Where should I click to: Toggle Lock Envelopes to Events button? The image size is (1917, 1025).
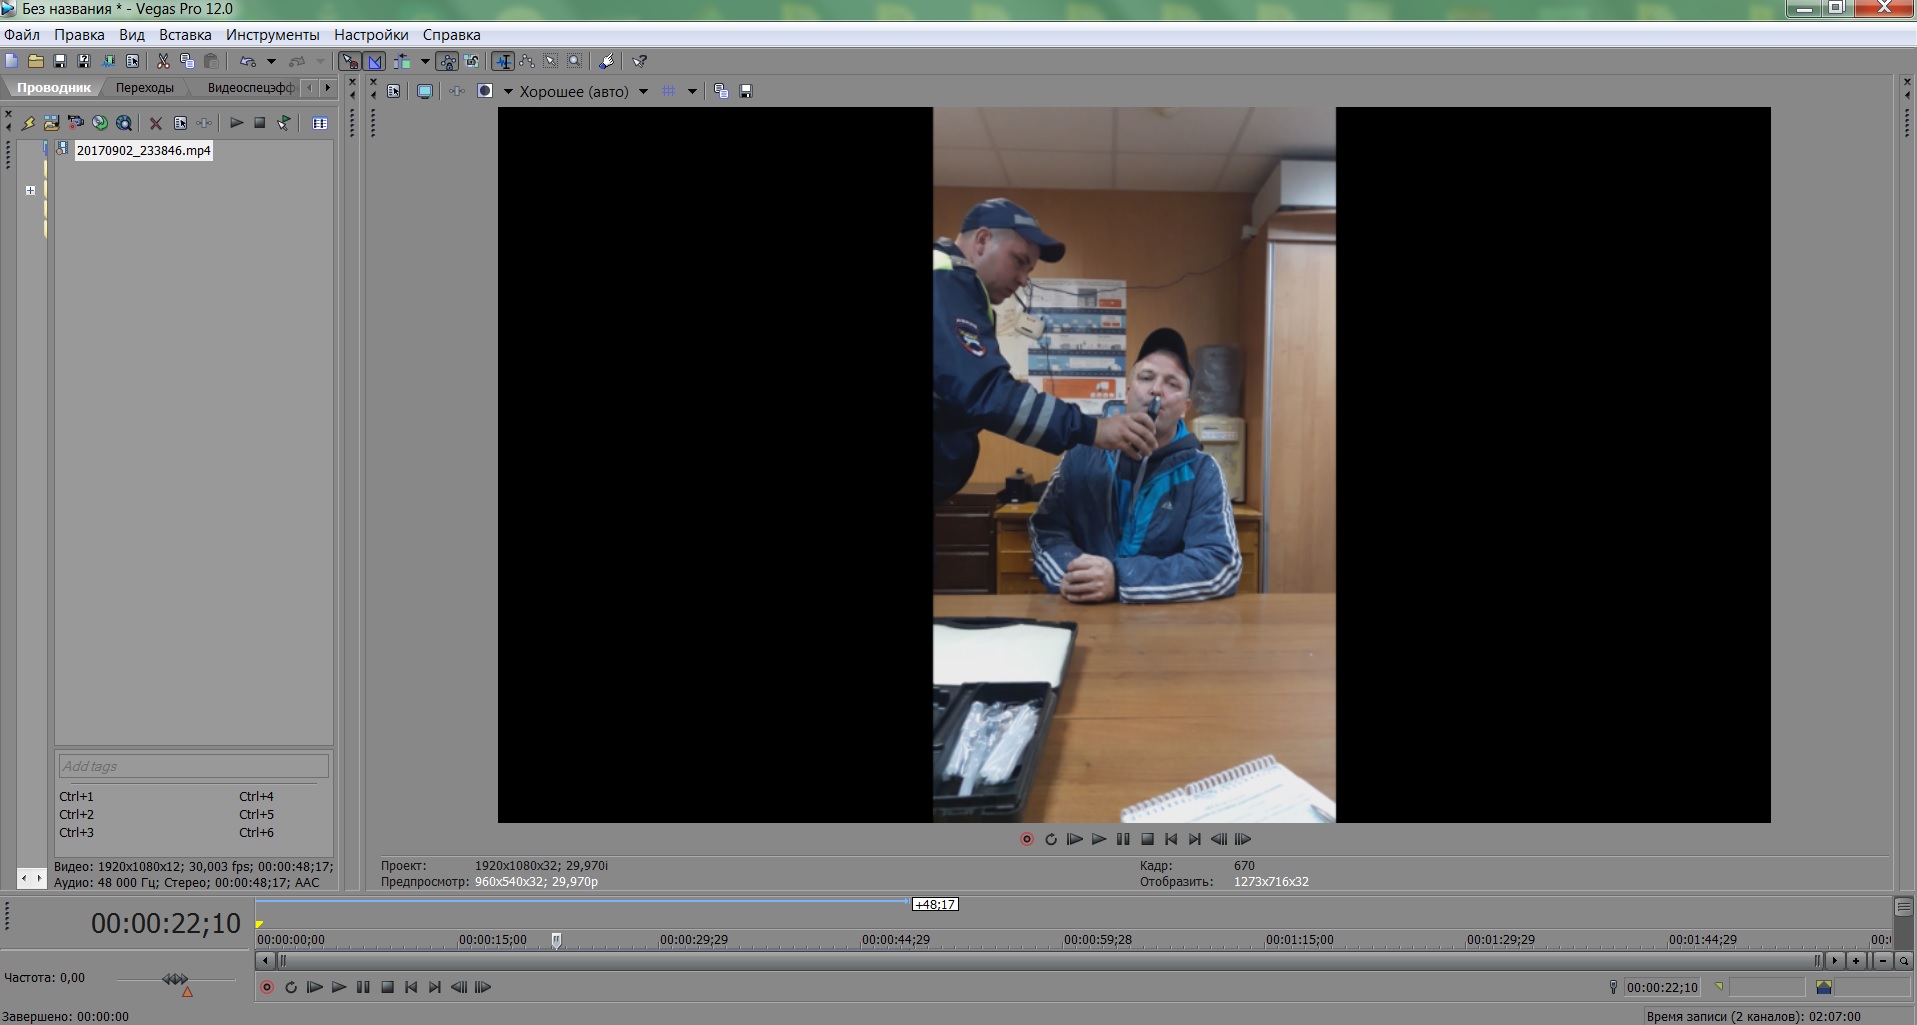point(447,61)
